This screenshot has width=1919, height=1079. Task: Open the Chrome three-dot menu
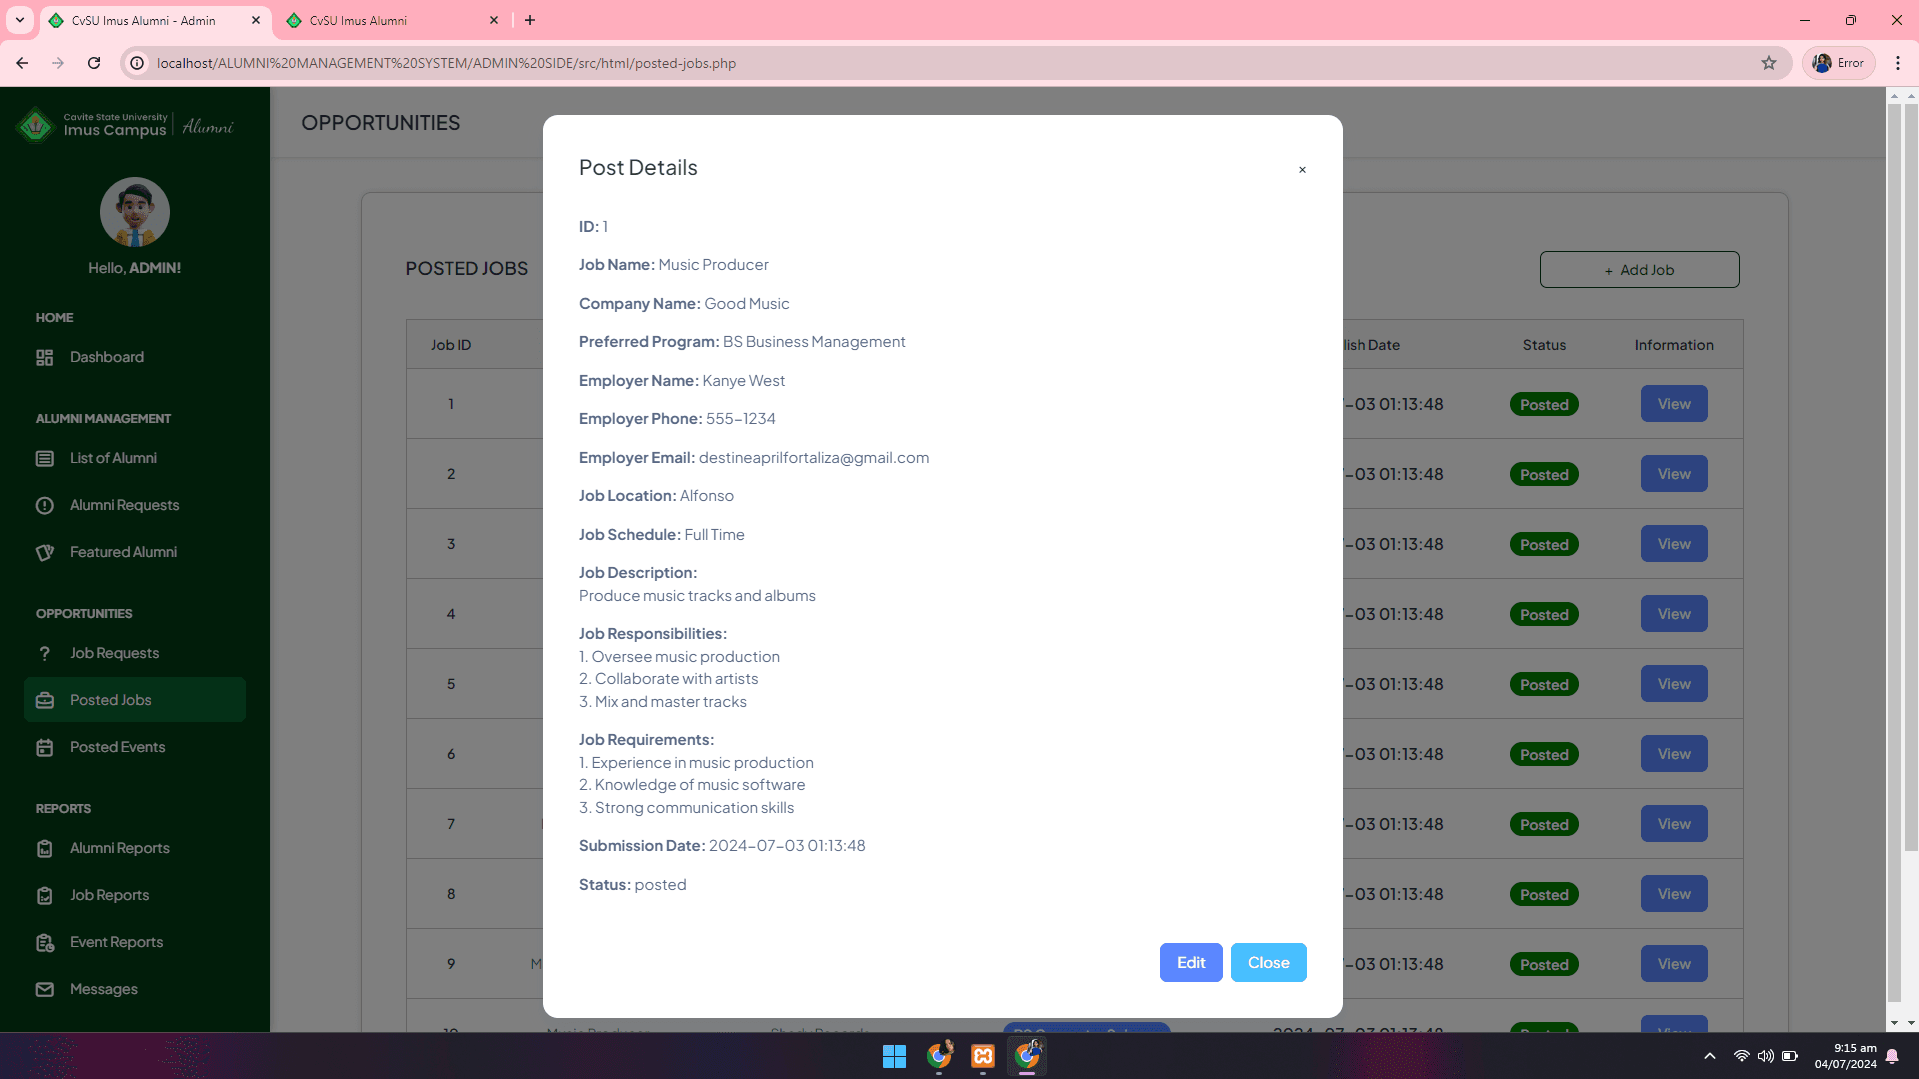(1898, 63)
